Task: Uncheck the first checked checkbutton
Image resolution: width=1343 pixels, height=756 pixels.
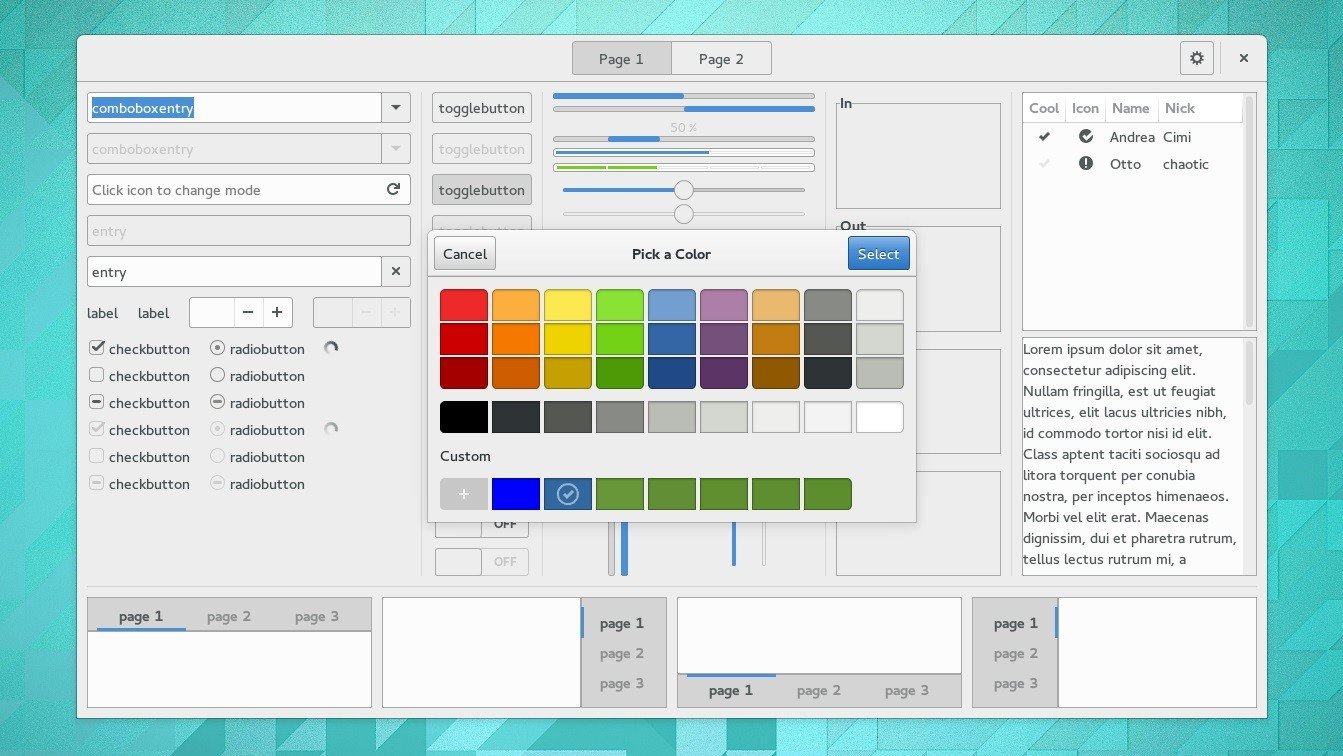Action: pyautogui.click(x=97, y=349)
